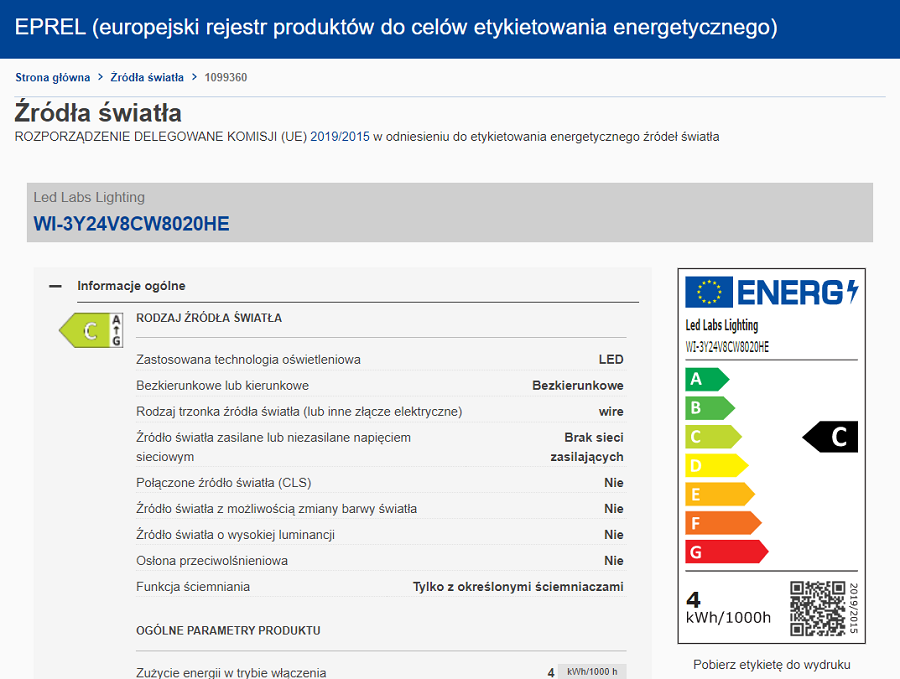This screenshot has height=679, width=900.
Task: Click Zużycie energii w trybie włączenia label
Action: pyautogui.click(x=231, y=672)
